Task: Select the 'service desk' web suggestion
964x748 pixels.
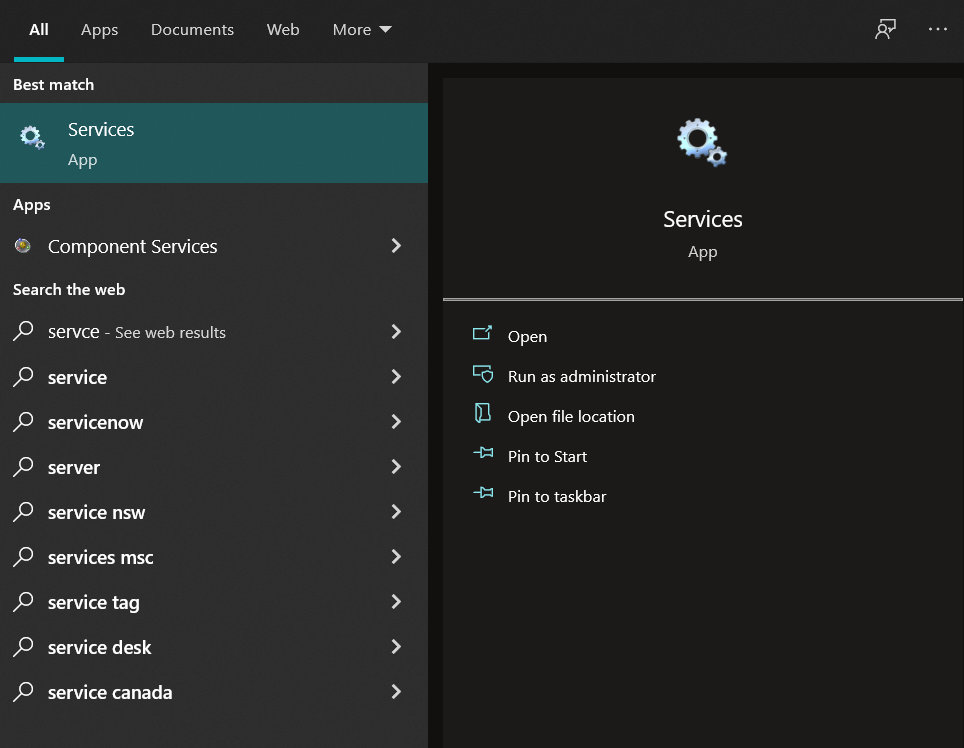Action: coord(214,647)
